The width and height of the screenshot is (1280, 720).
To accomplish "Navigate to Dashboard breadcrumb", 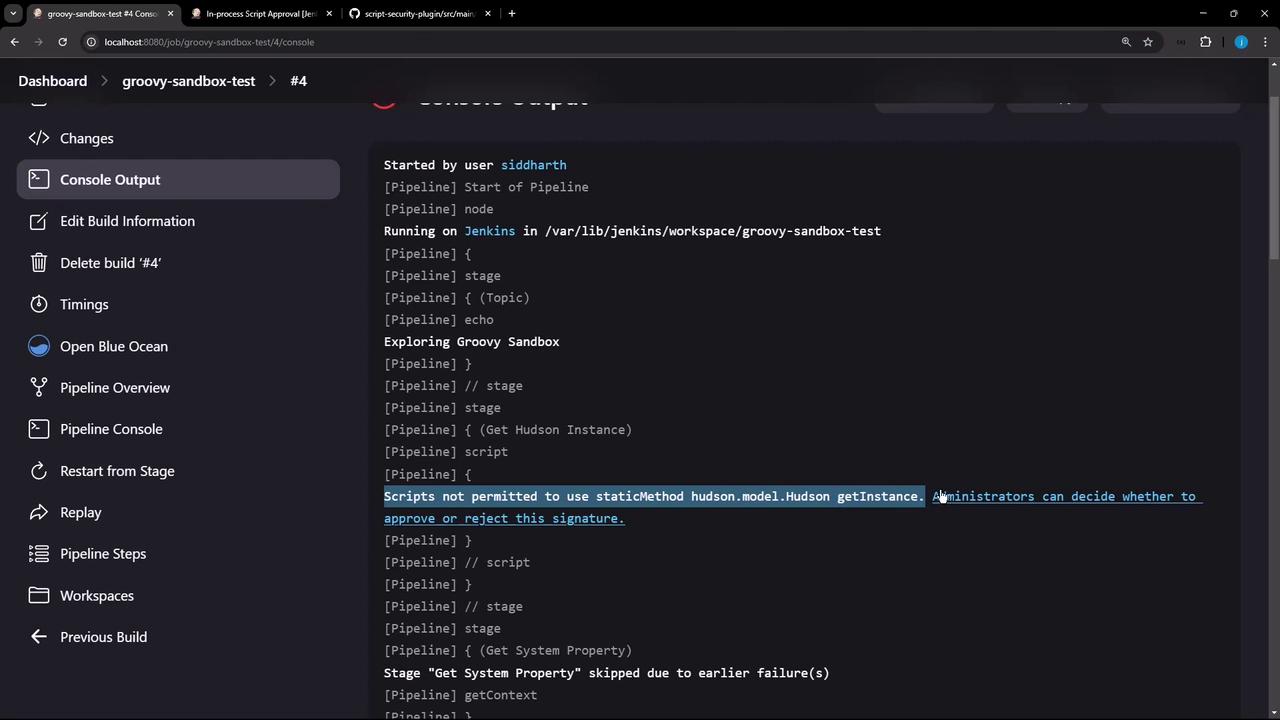I will point(53,81).
